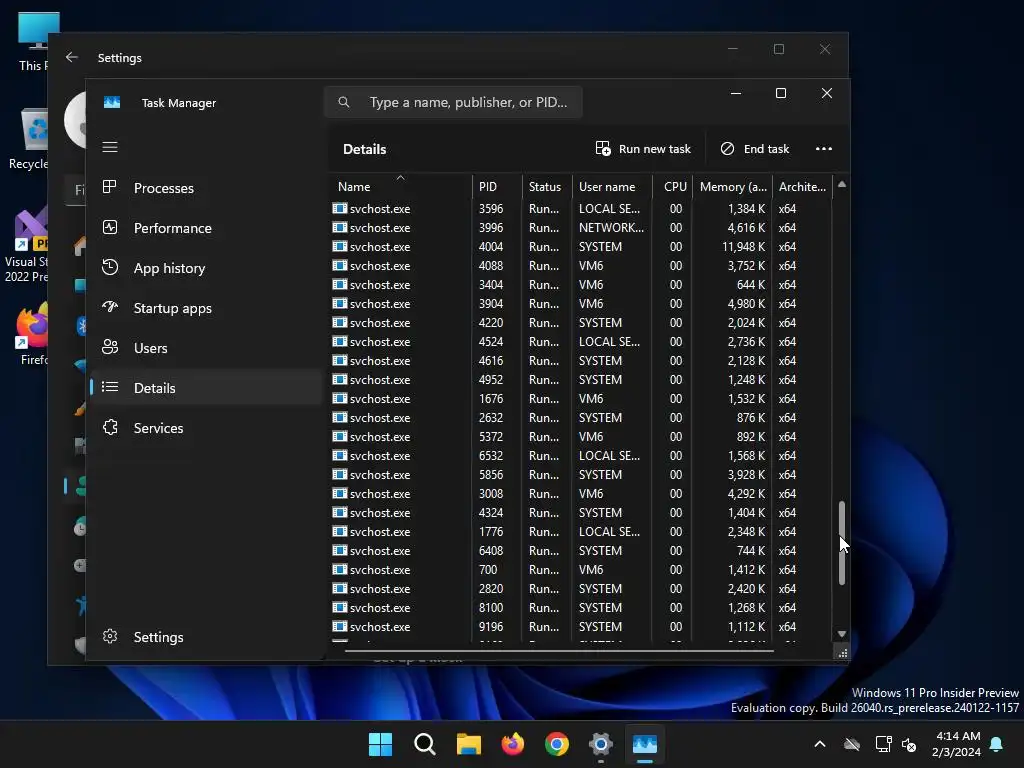Click the App history clock icon
This screenshot has width=1024, height=768.
pyautogui.click(x=110, y=267)
